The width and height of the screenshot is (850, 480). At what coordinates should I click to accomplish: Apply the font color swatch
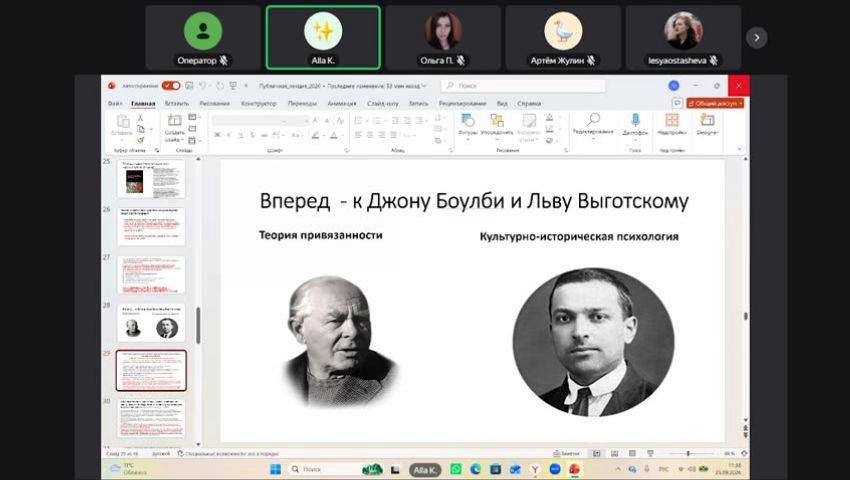(333, 135)
